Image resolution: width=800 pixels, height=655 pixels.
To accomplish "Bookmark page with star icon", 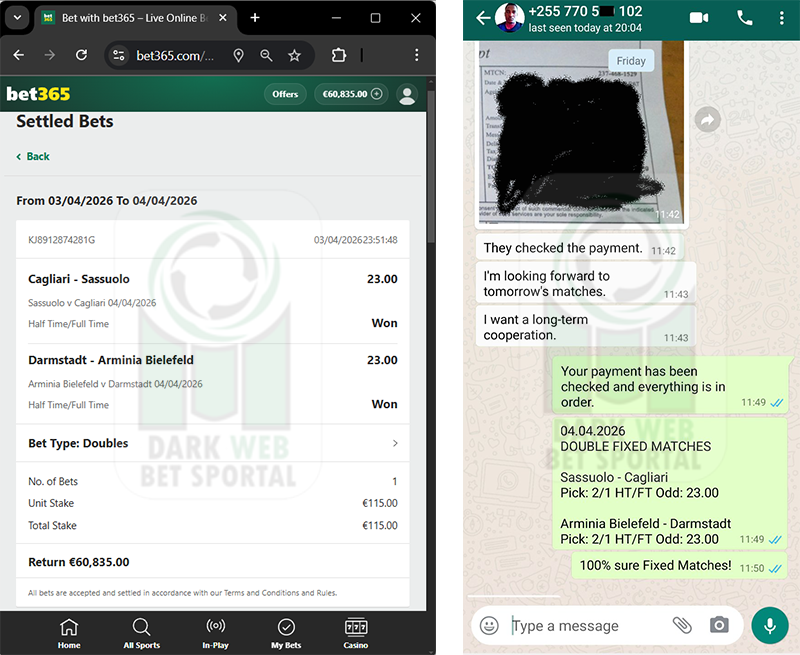I will pos(294,56).
